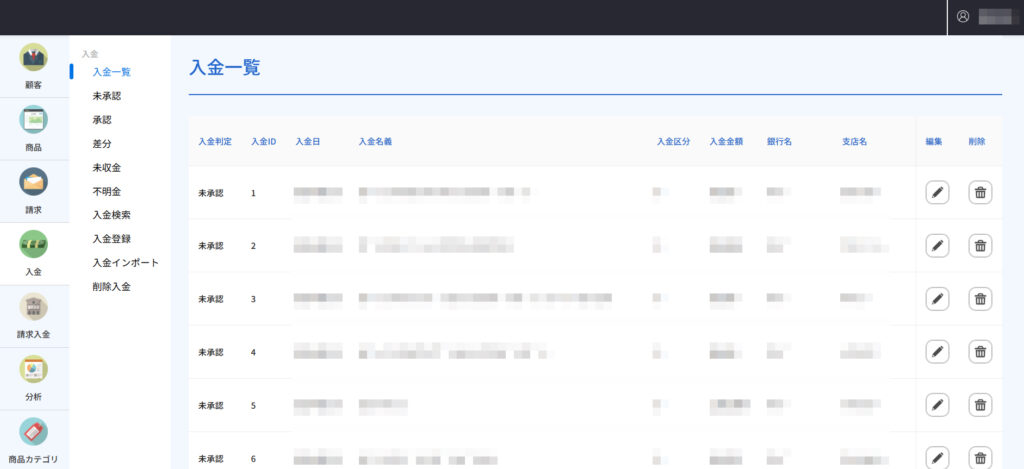Screen dimensions: 1024x469
Task: Click the trash delete icon for 入金ID 2
Action: tap(980, 245)
